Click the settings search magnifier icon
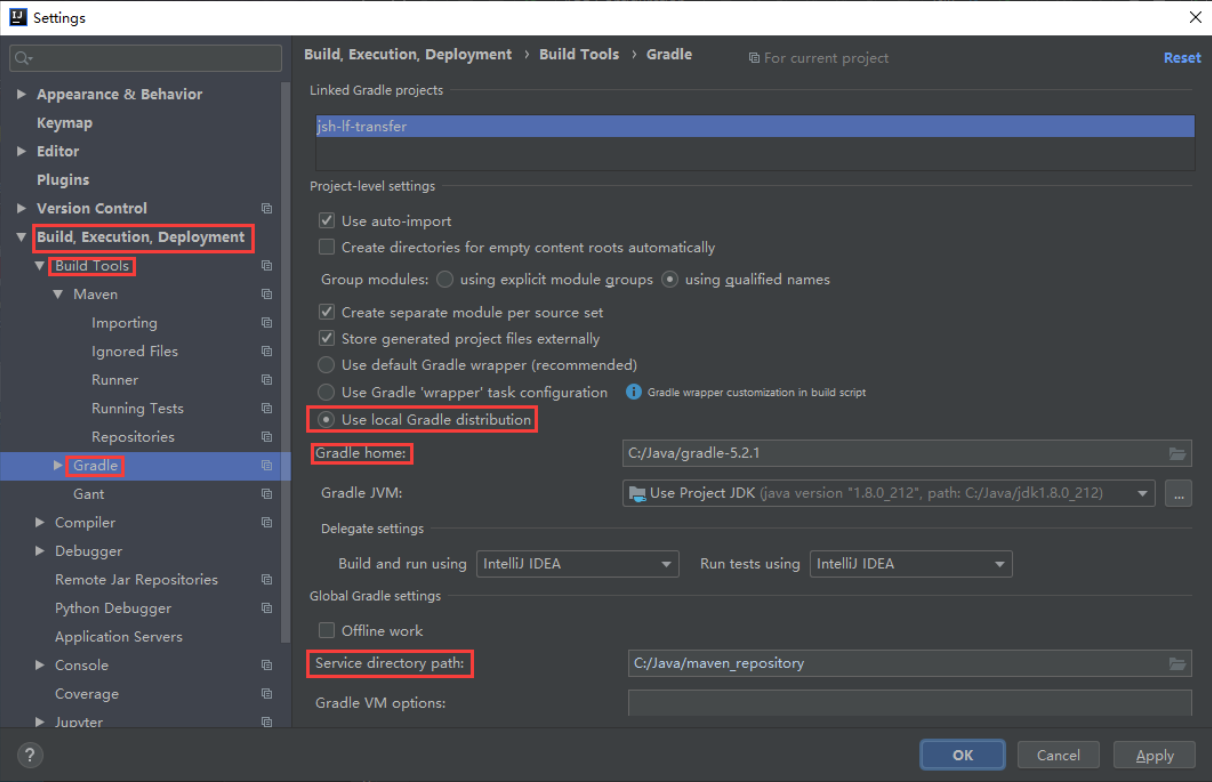The height and width of the screenshot is (782, 1212). pyautogui.click(x=22, y=59)
